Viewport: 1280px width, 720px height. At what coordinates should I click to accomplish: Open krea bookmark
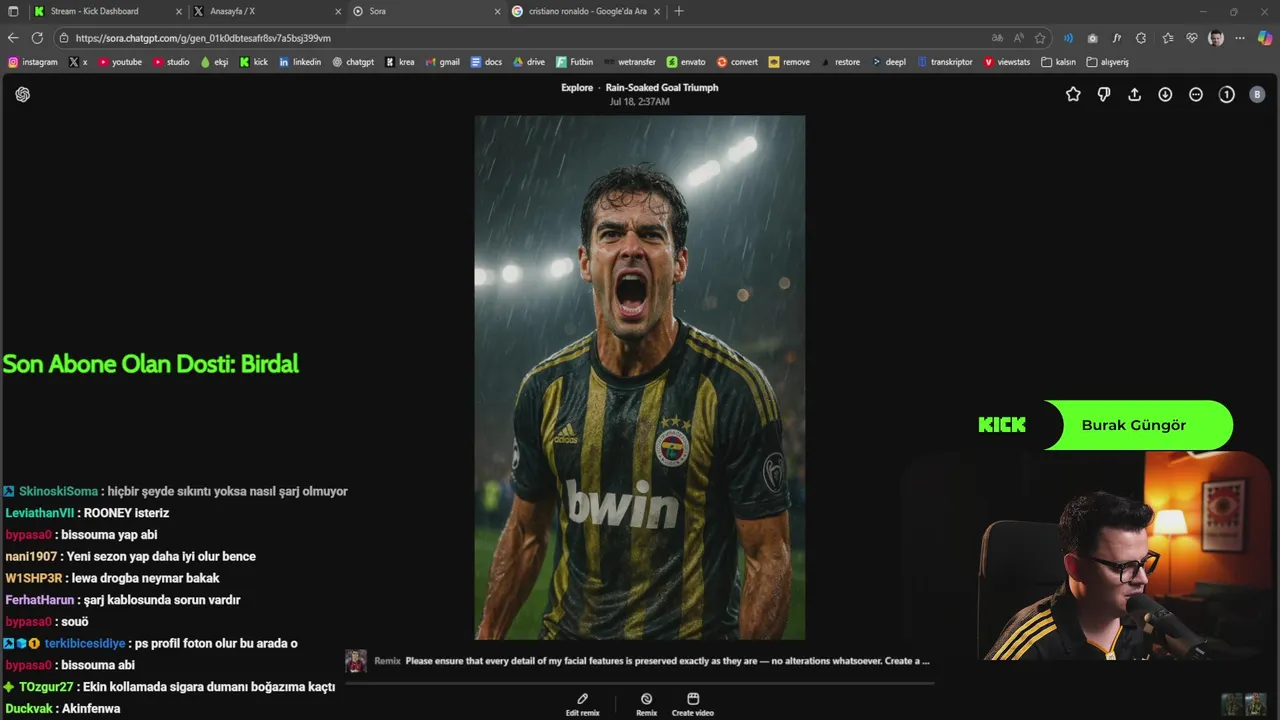coord(400,62)
